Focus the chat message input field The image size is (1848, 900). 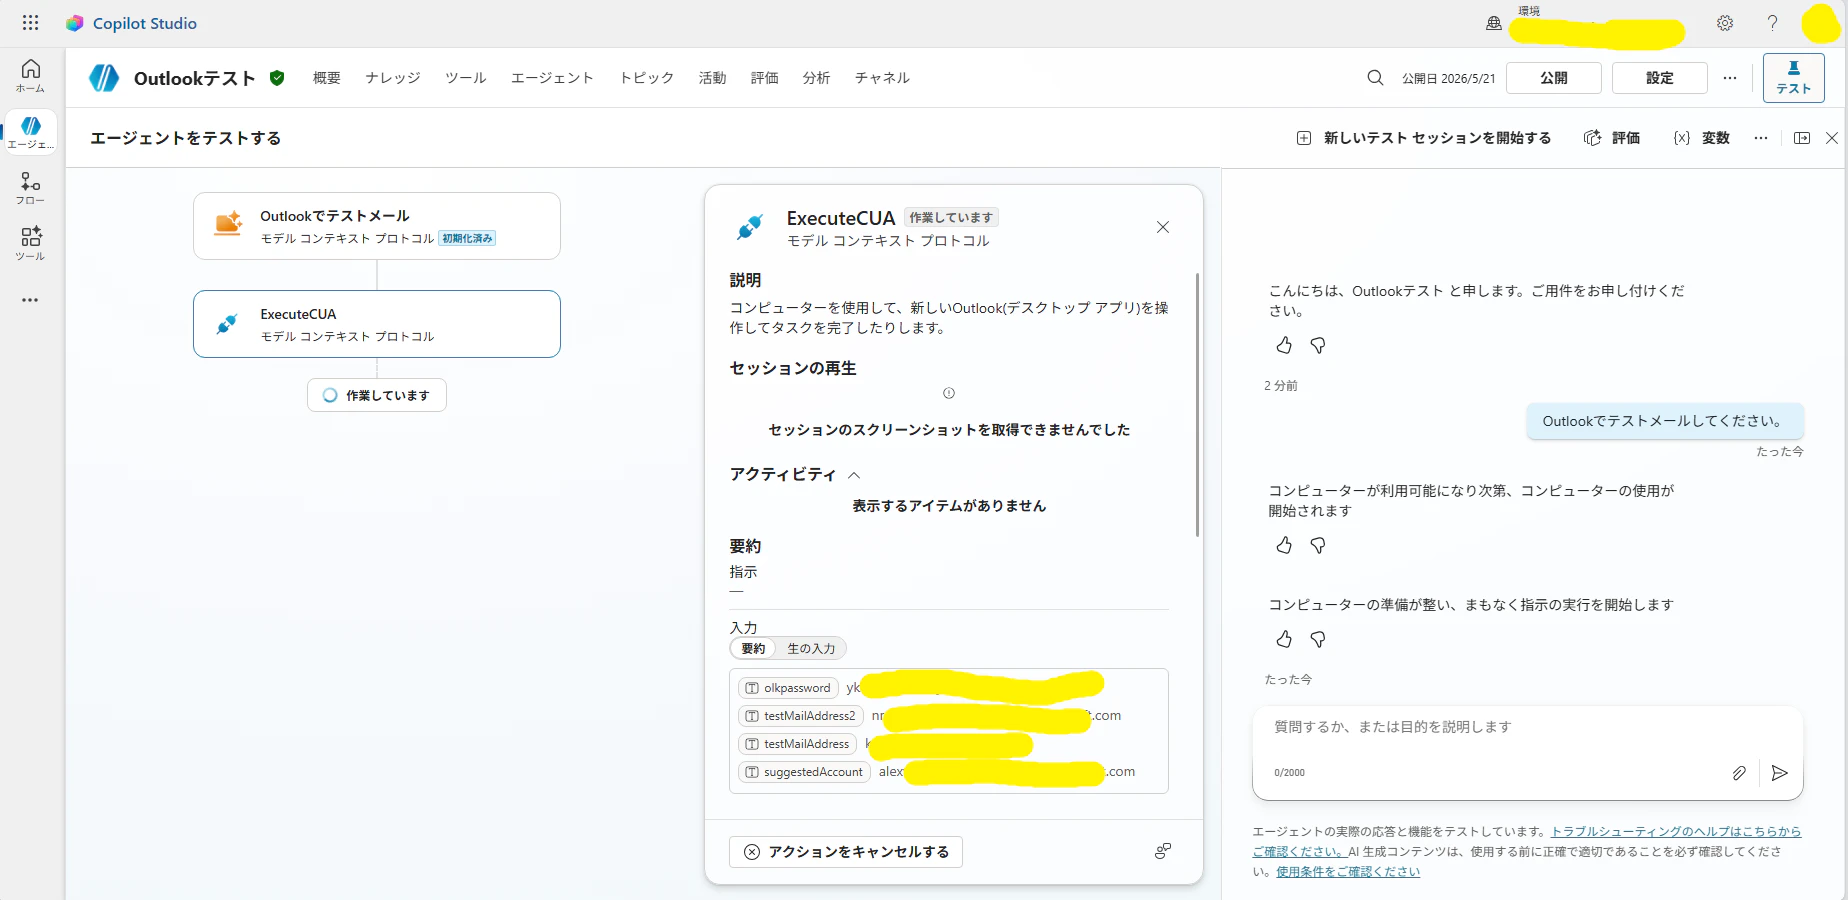pyautogui.click(x=1527, y=727)
